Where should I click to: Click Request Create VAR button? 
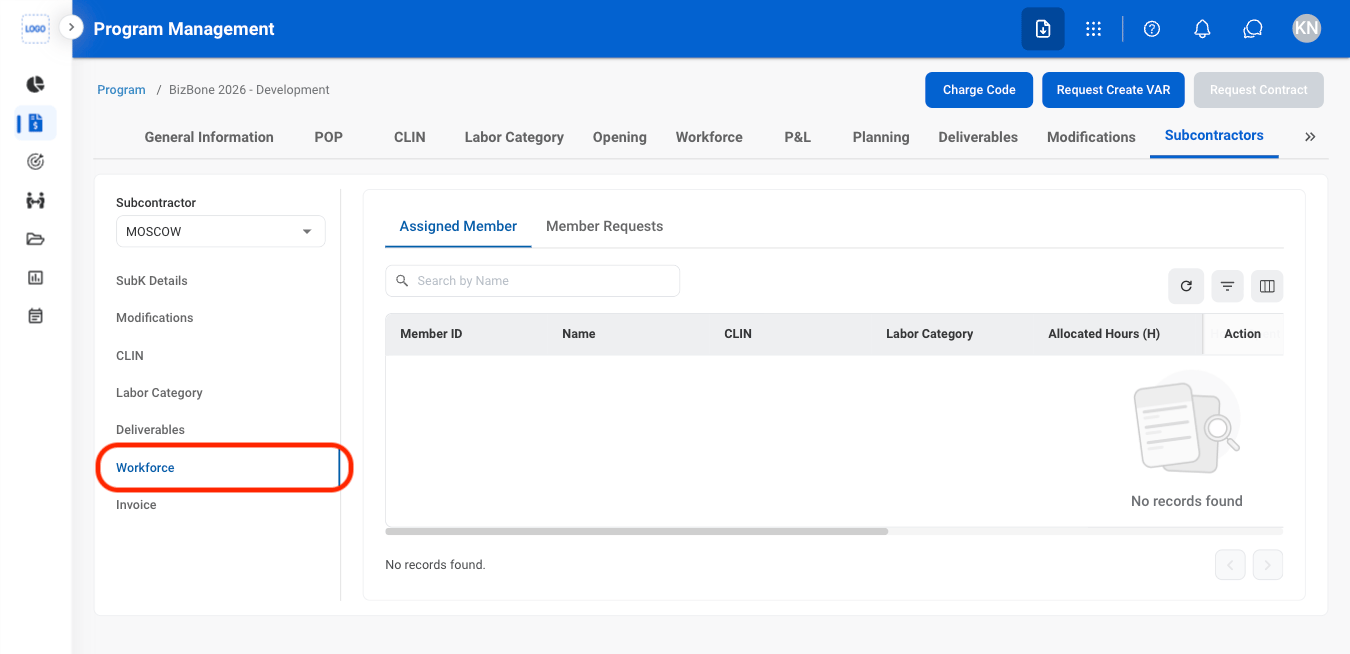pos(1113,90)
